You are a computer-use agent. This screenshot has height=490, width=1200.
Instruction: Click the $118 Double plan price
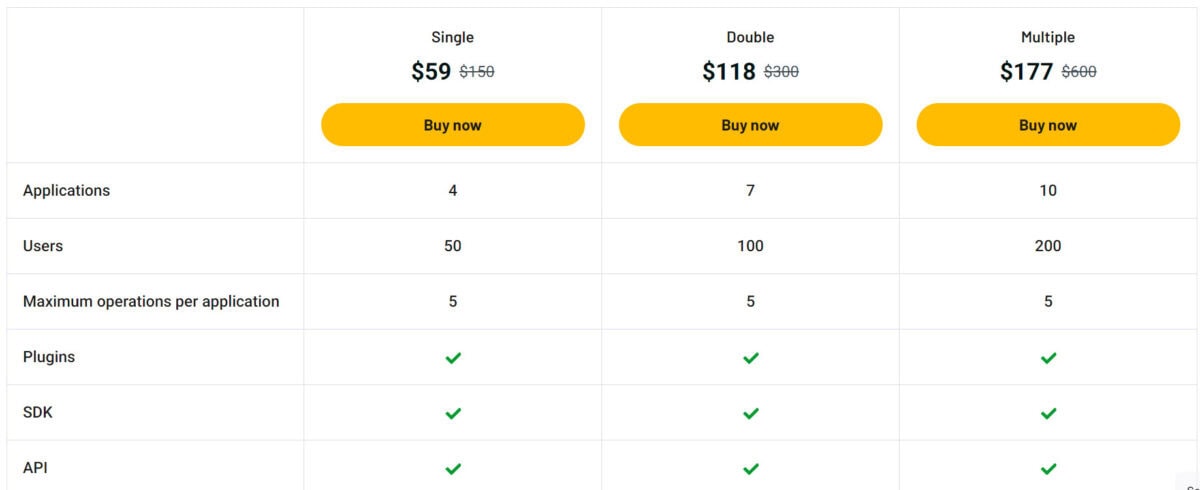729,71
